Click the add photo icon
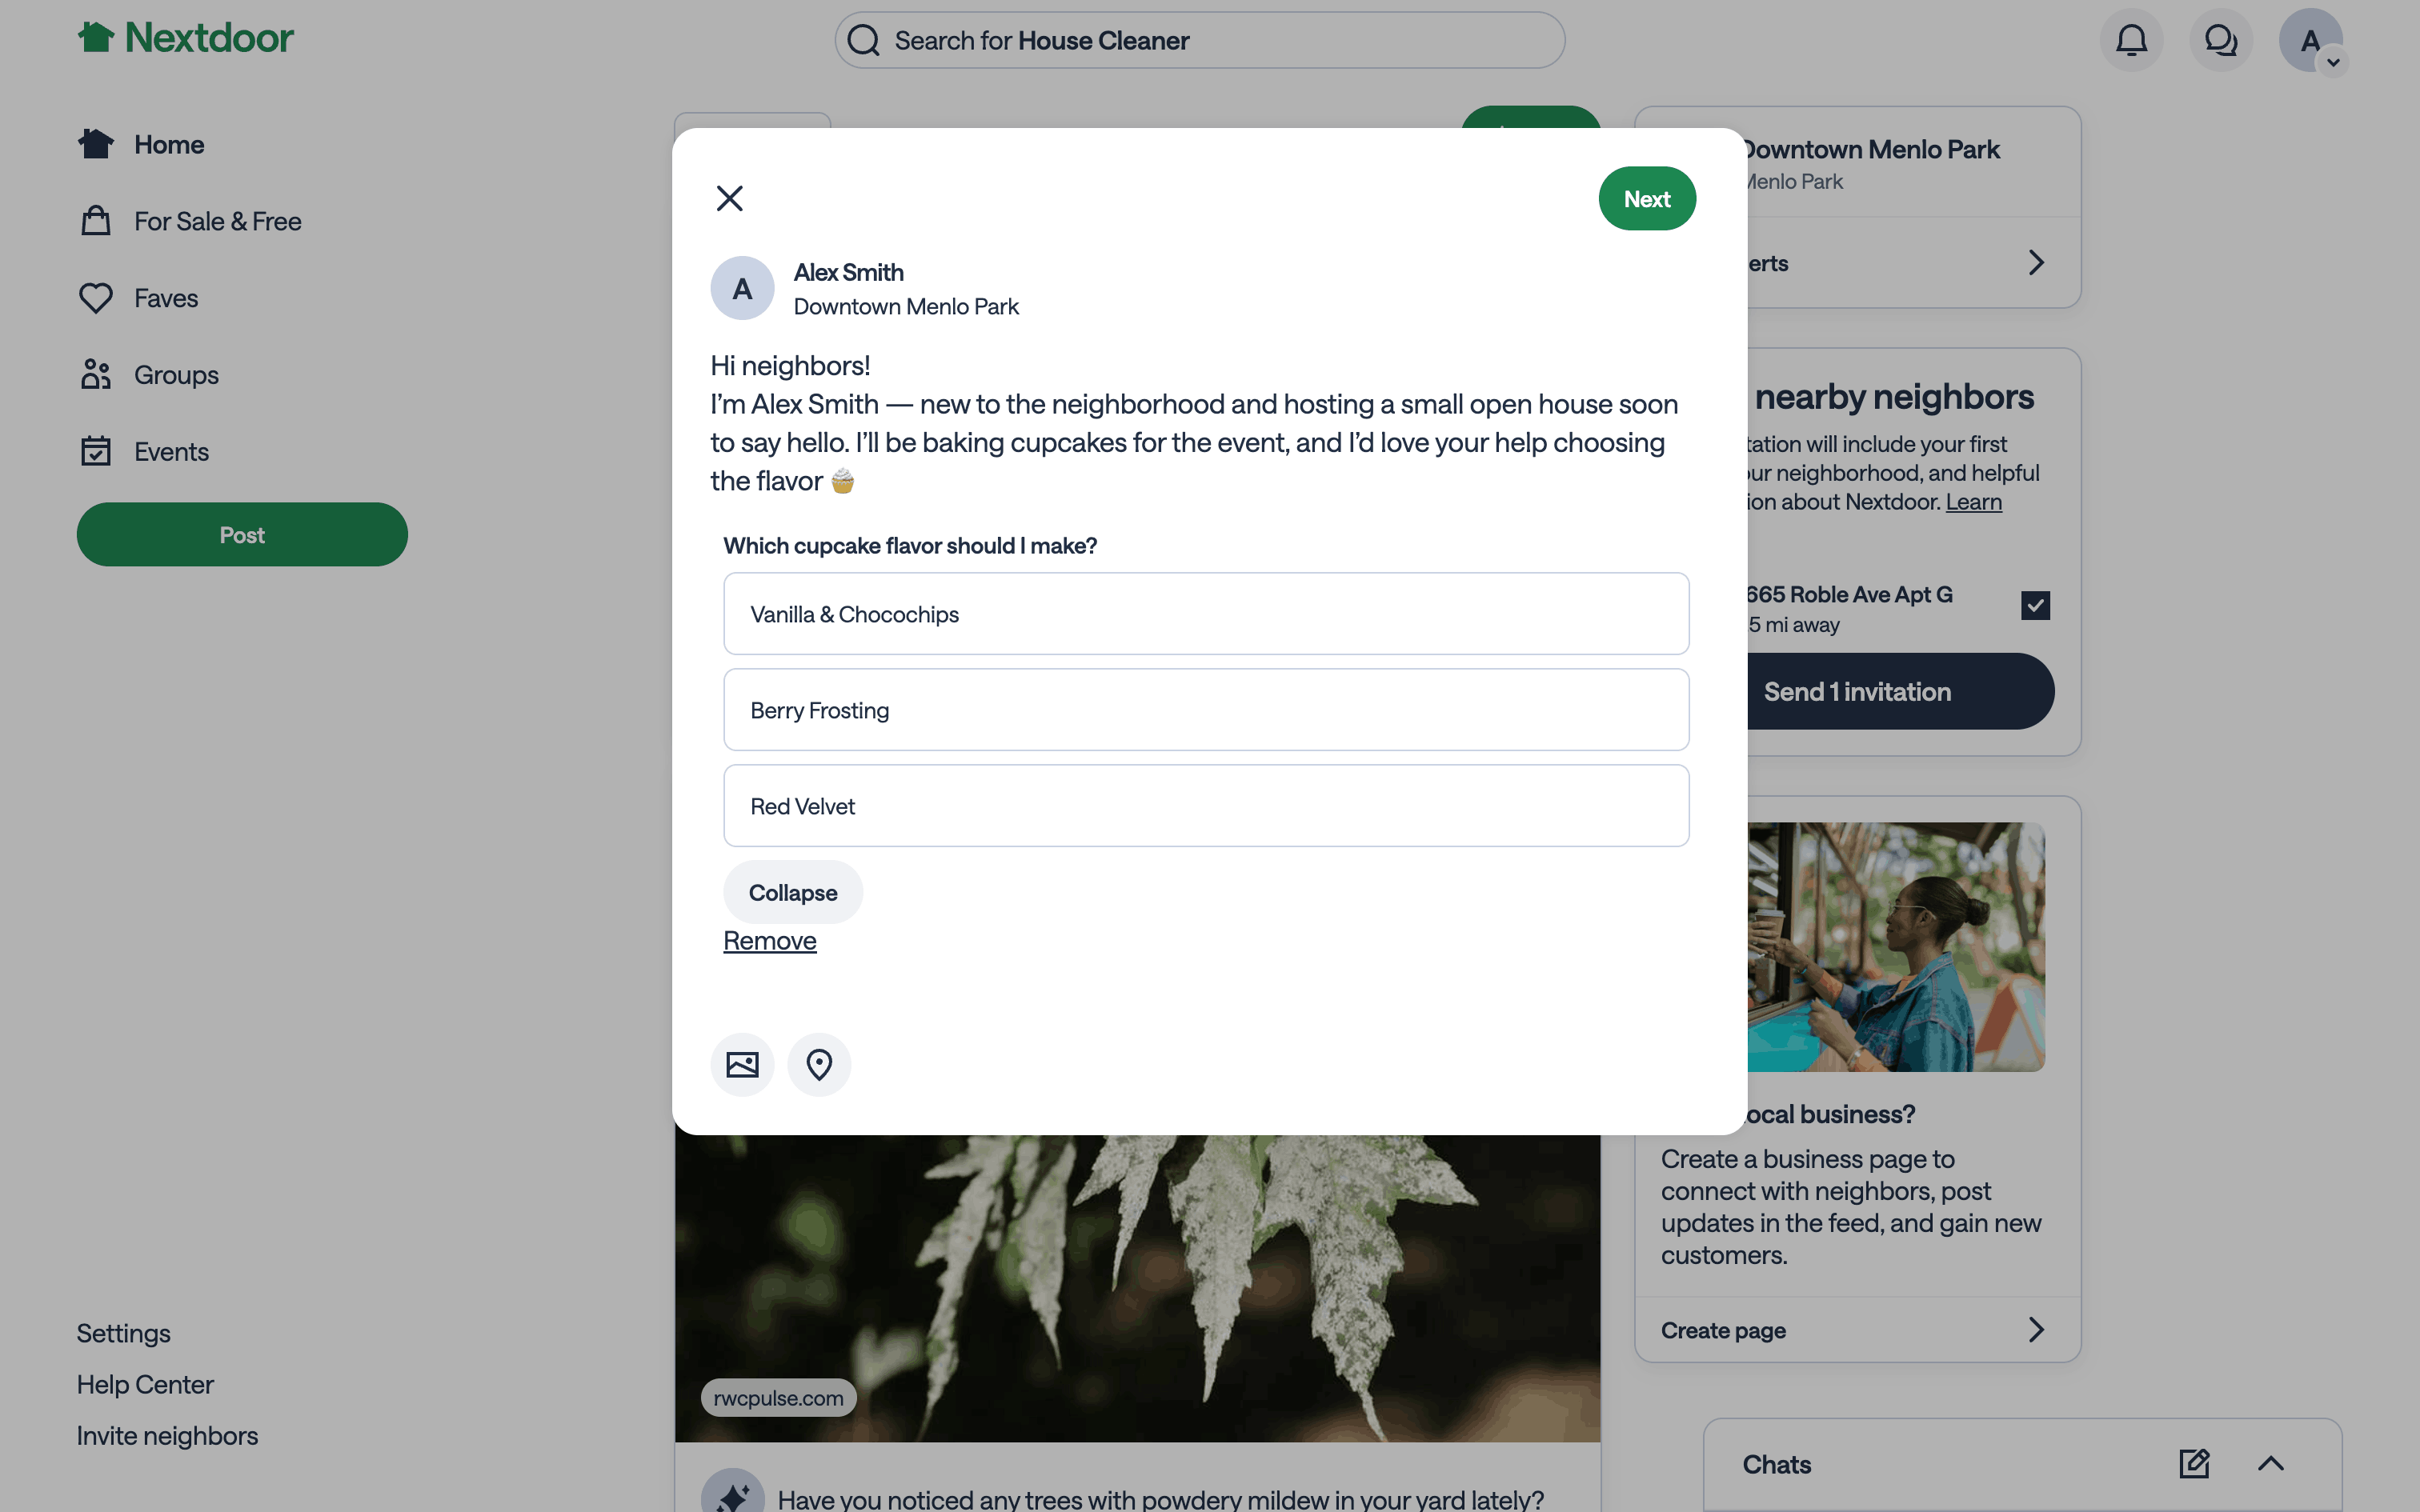 742,1065
